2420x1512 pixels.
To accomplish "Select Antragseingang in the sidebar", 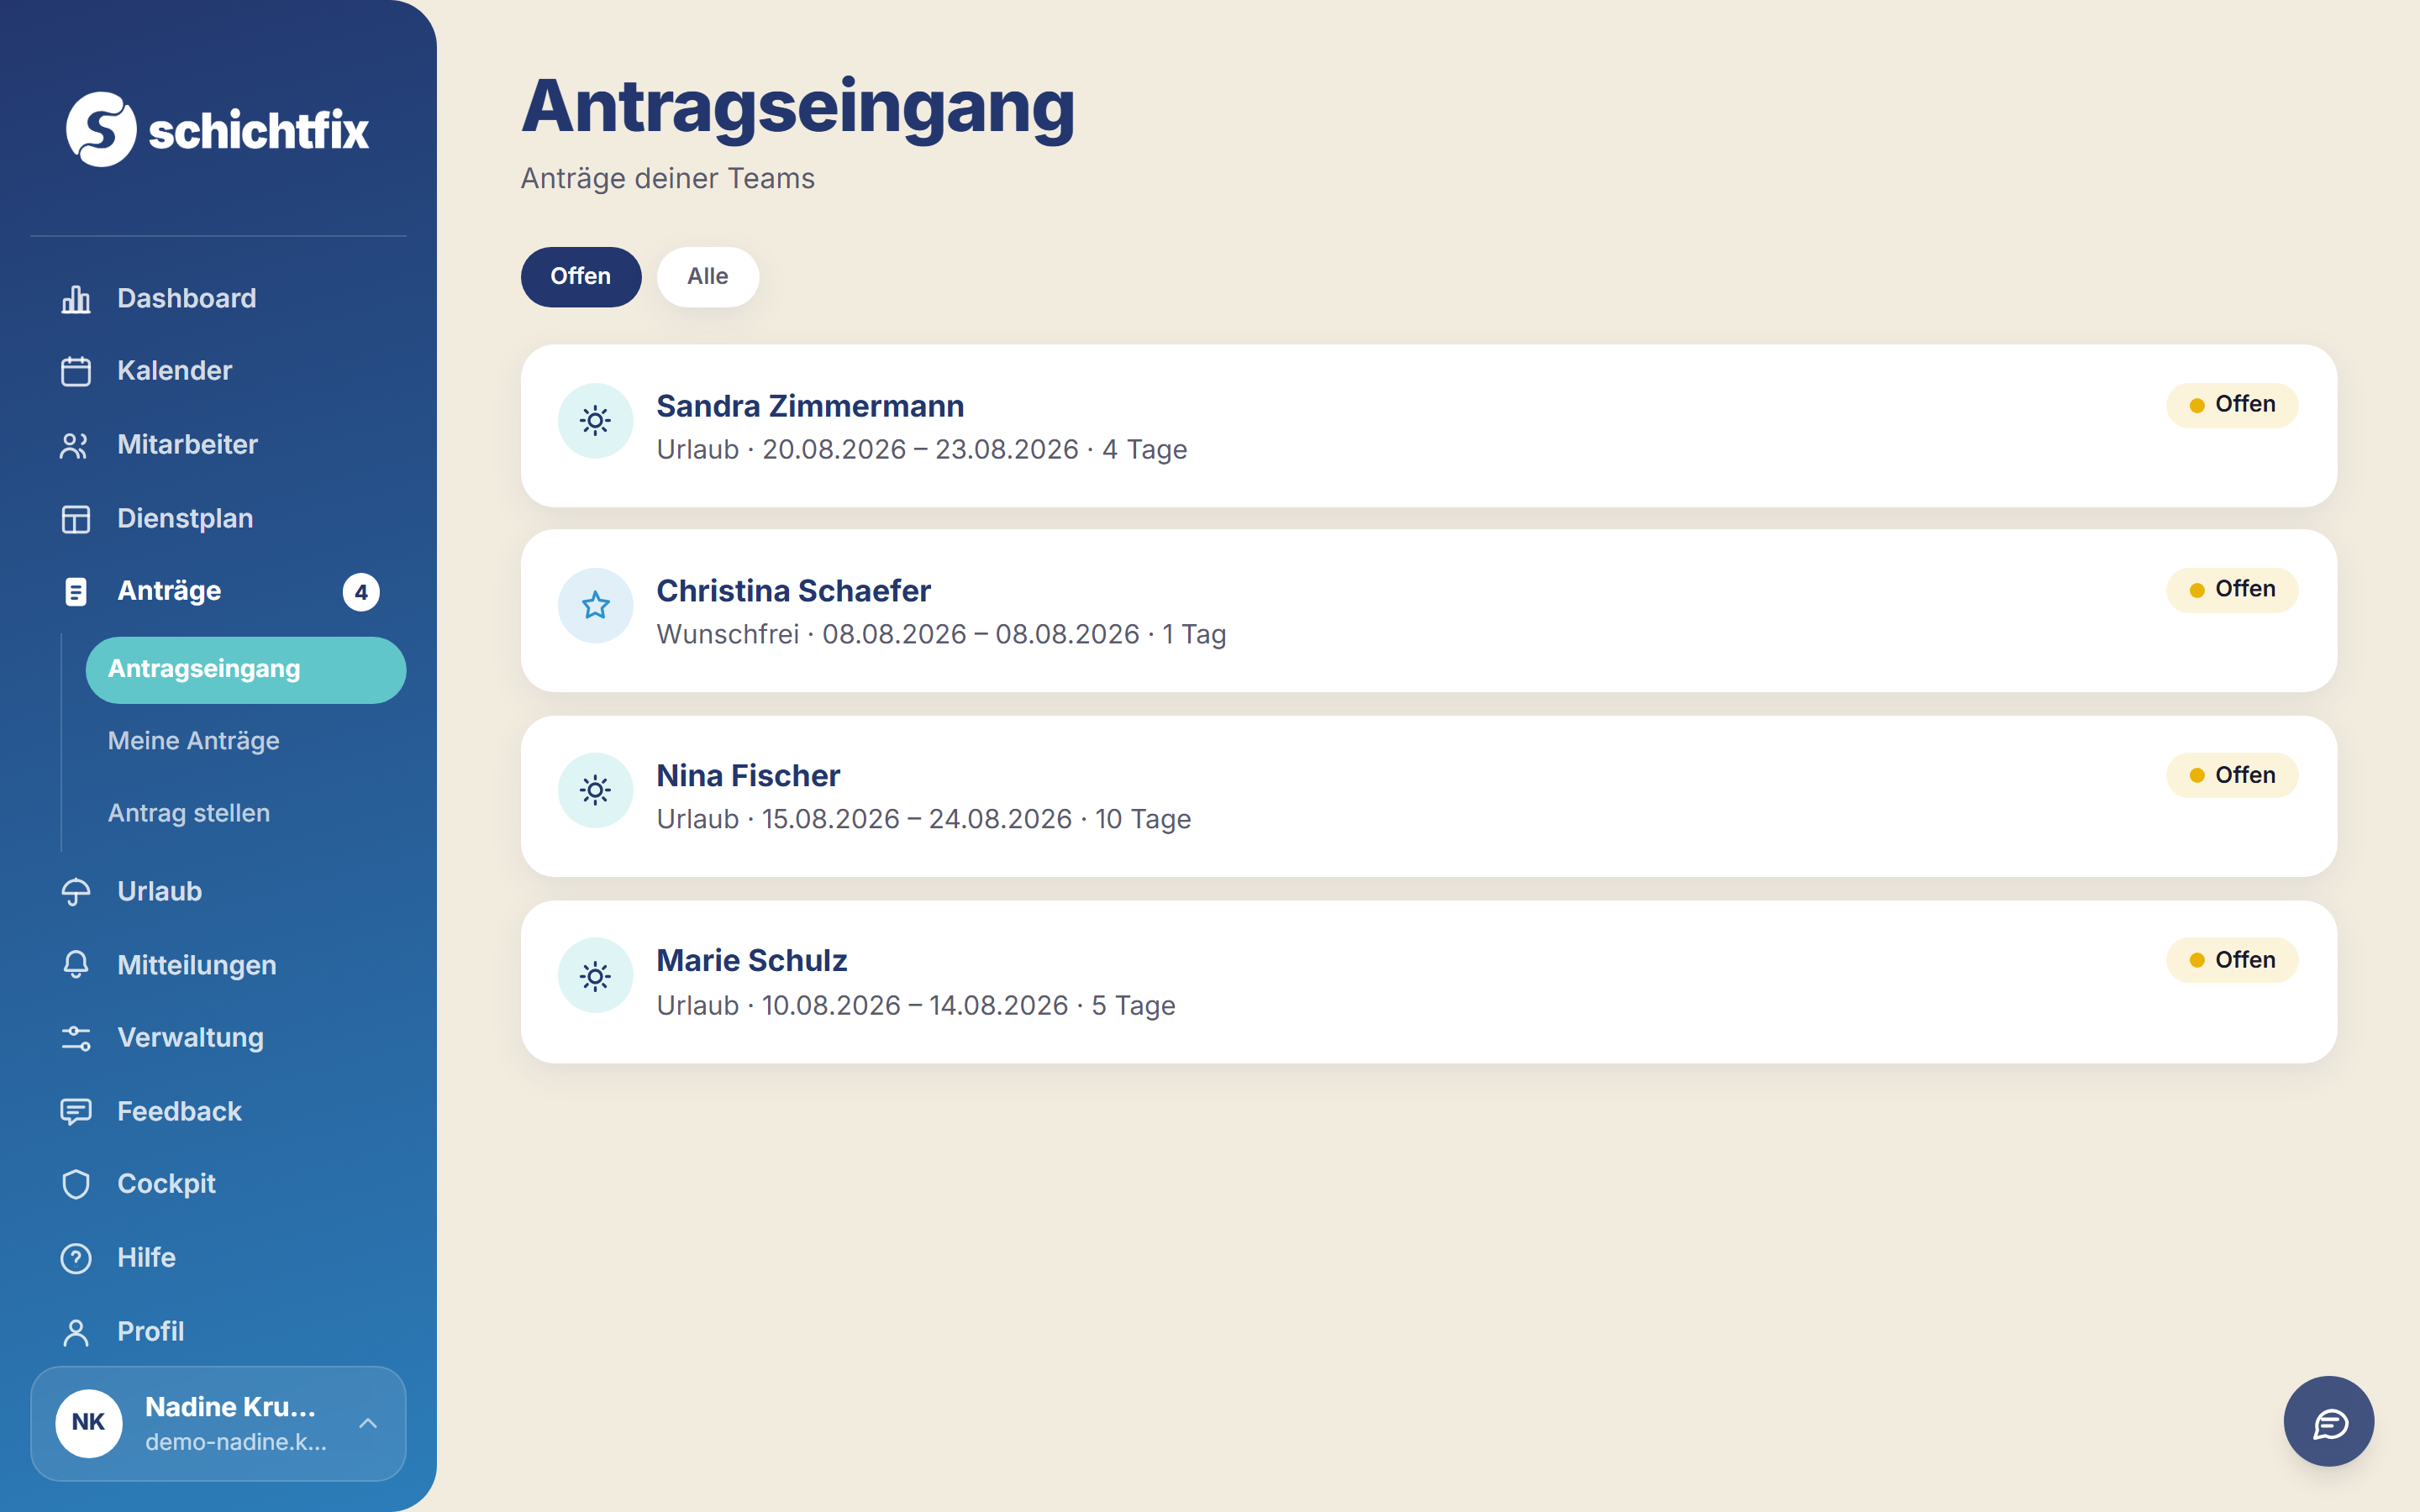I will (246, 669).
